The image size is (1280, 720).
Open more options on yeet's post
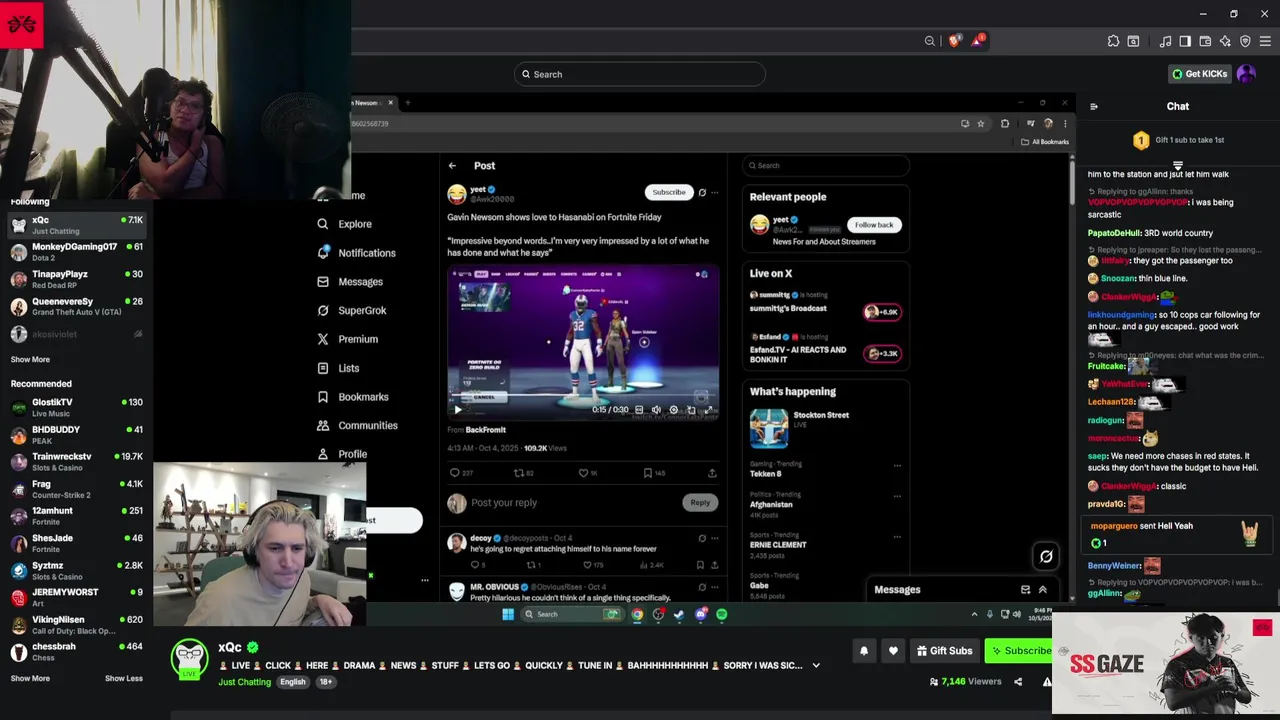[714, 192]
